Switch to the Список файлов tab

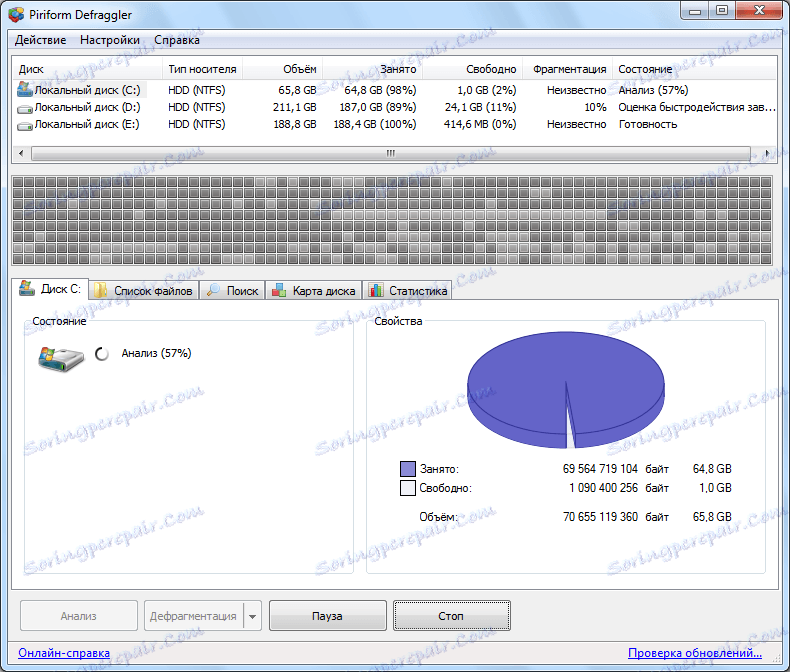[144, 291]
